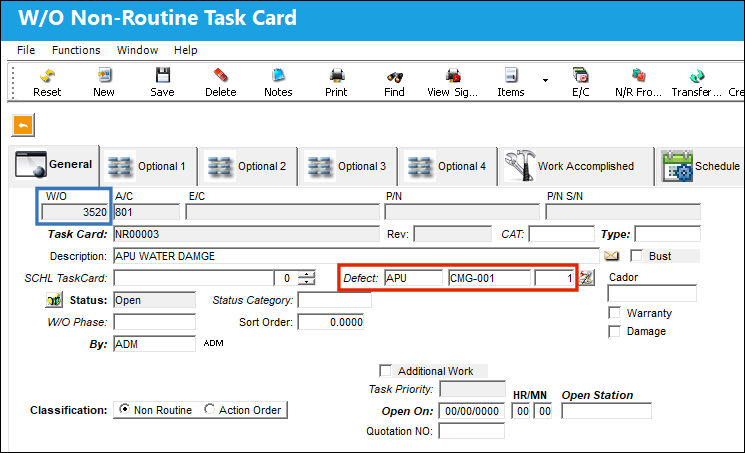This screenshot has height=453, width=745.
Task: Click the Quotation NO field
Action: point(471,431)
